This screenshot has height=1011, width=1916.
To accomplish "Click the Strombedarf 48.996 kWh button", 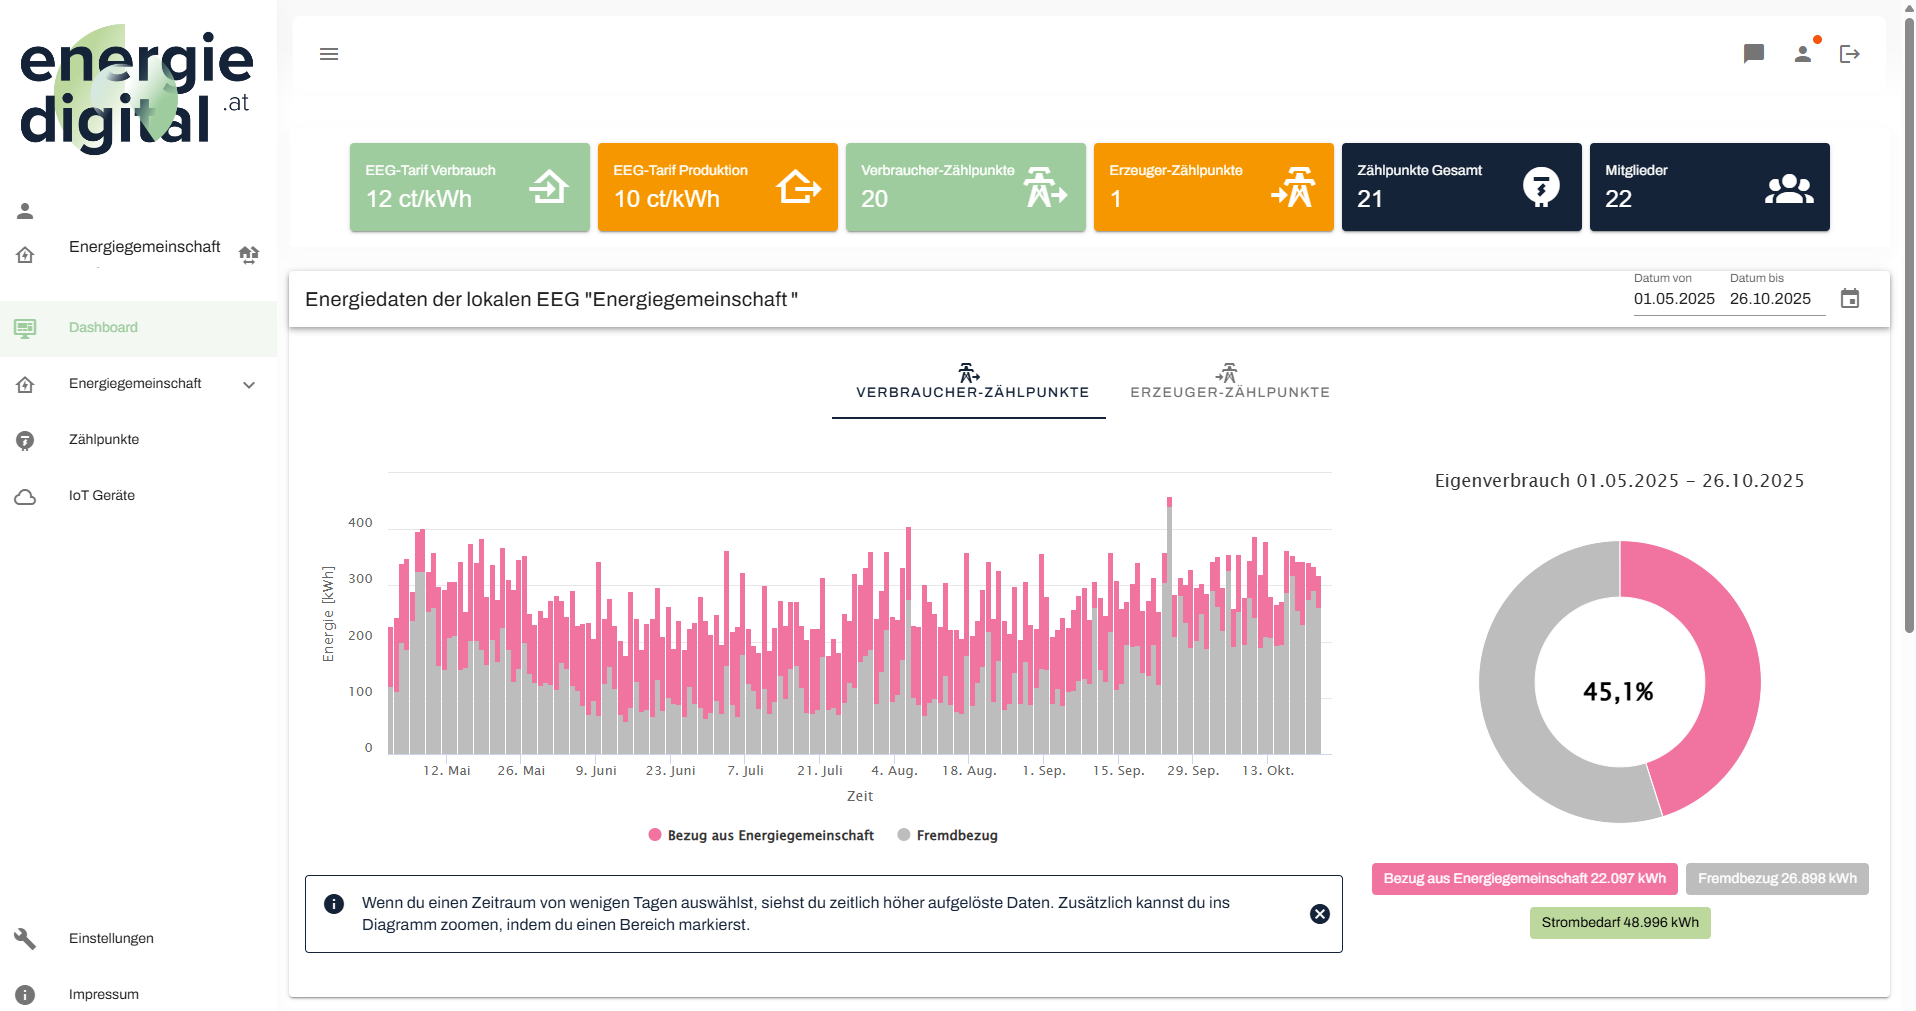I will (x=1620, y=922).
